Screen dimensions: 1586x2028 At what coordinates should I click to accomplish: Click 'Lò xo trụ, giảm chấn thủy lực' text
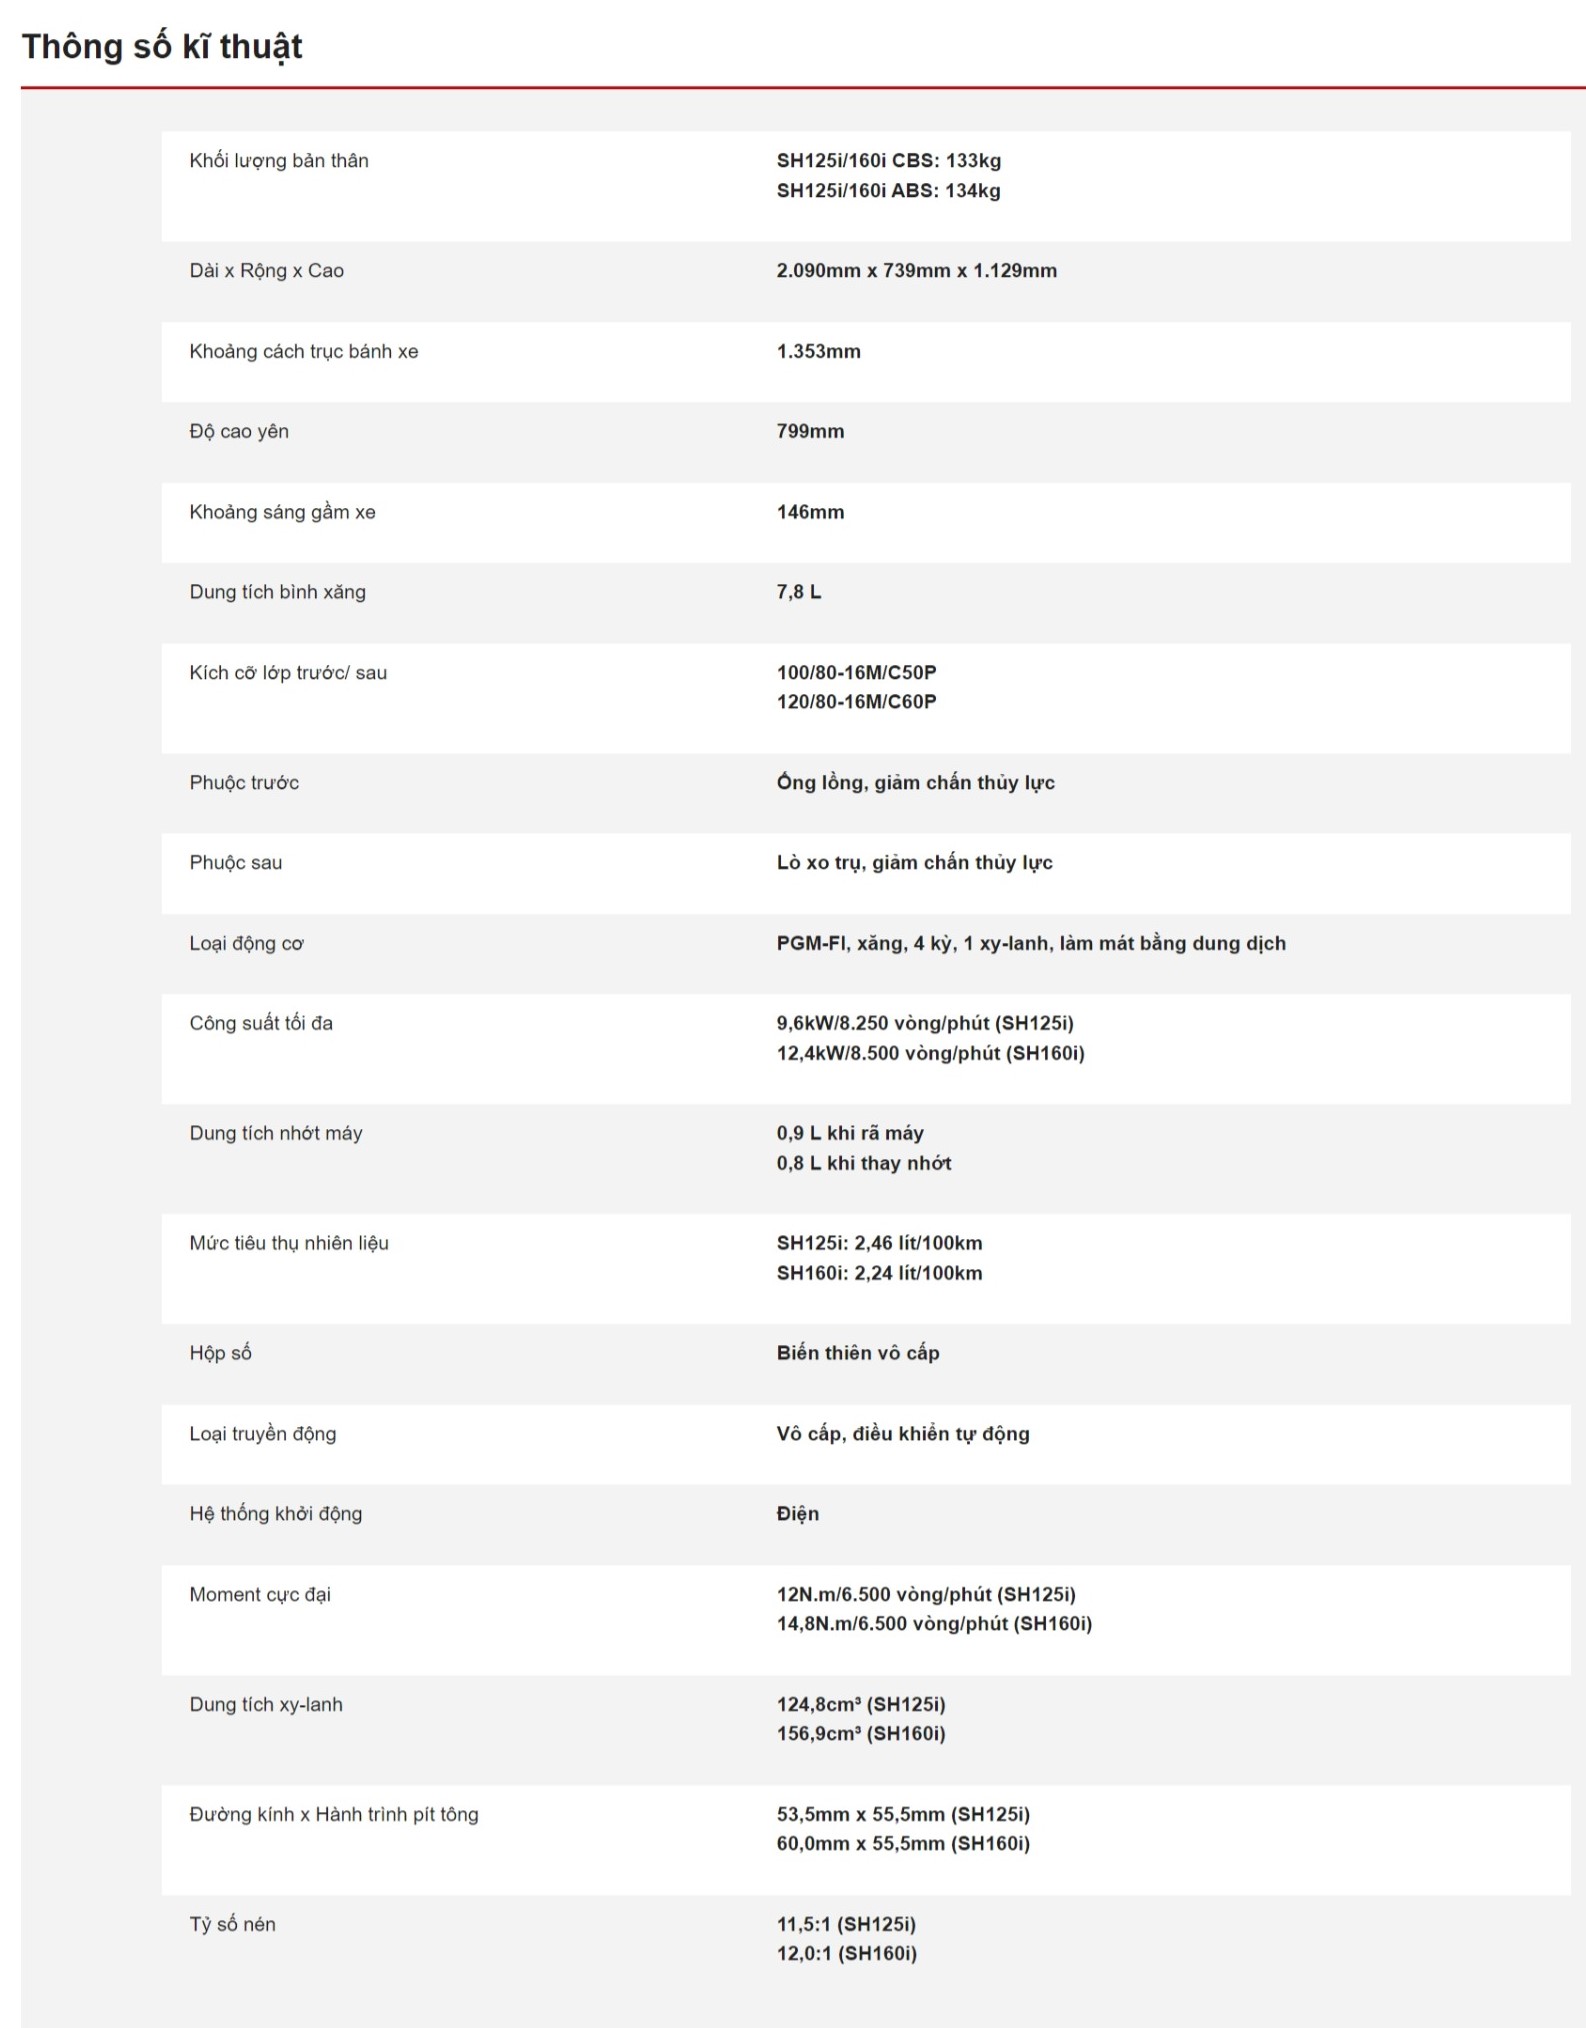pos(914,863)
